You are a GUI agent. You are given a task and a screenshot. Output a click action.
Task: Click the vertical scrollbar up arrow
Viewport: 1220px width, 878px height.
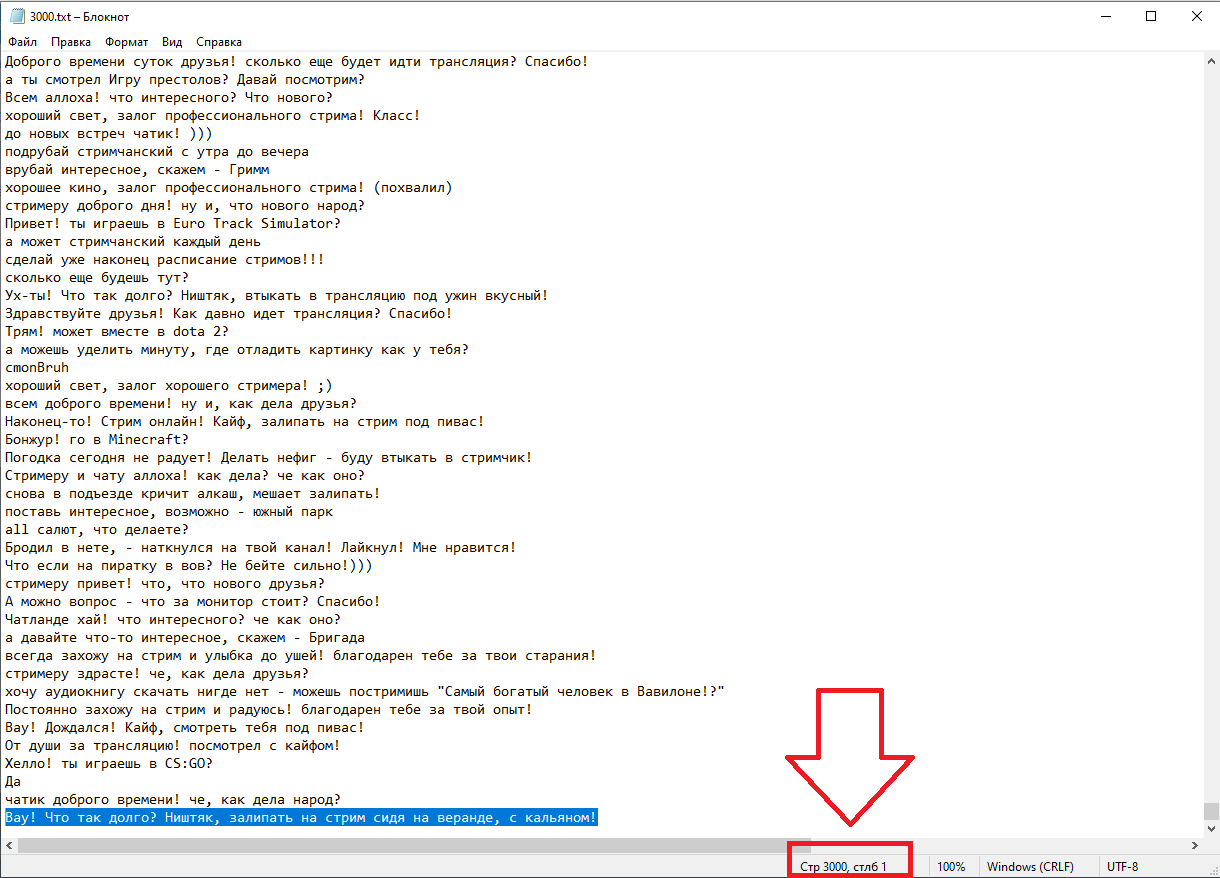(1211, 61)
